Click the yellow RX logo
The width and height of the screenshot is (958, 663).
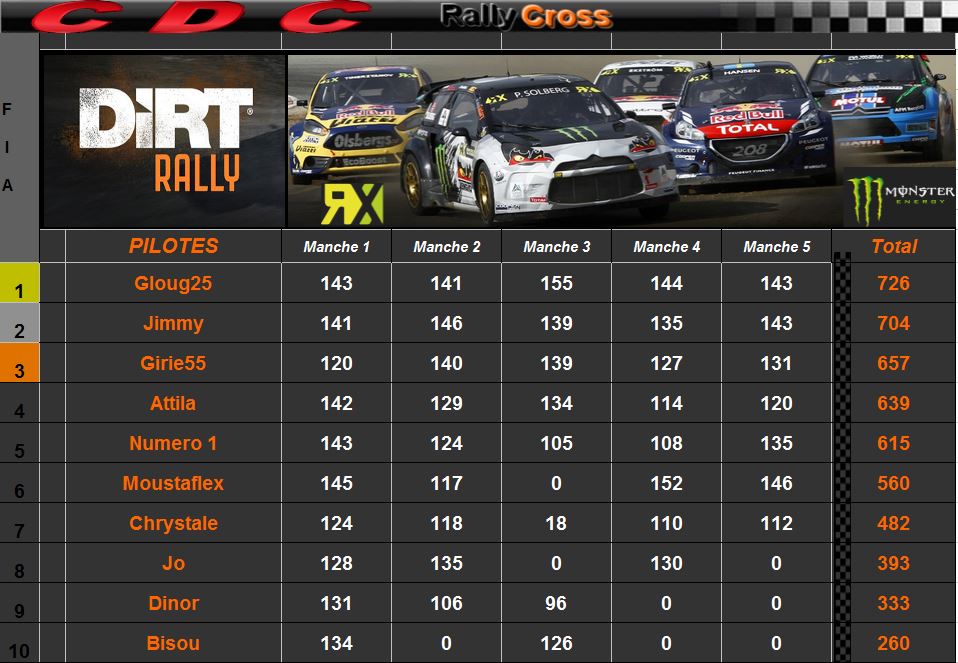353,205
